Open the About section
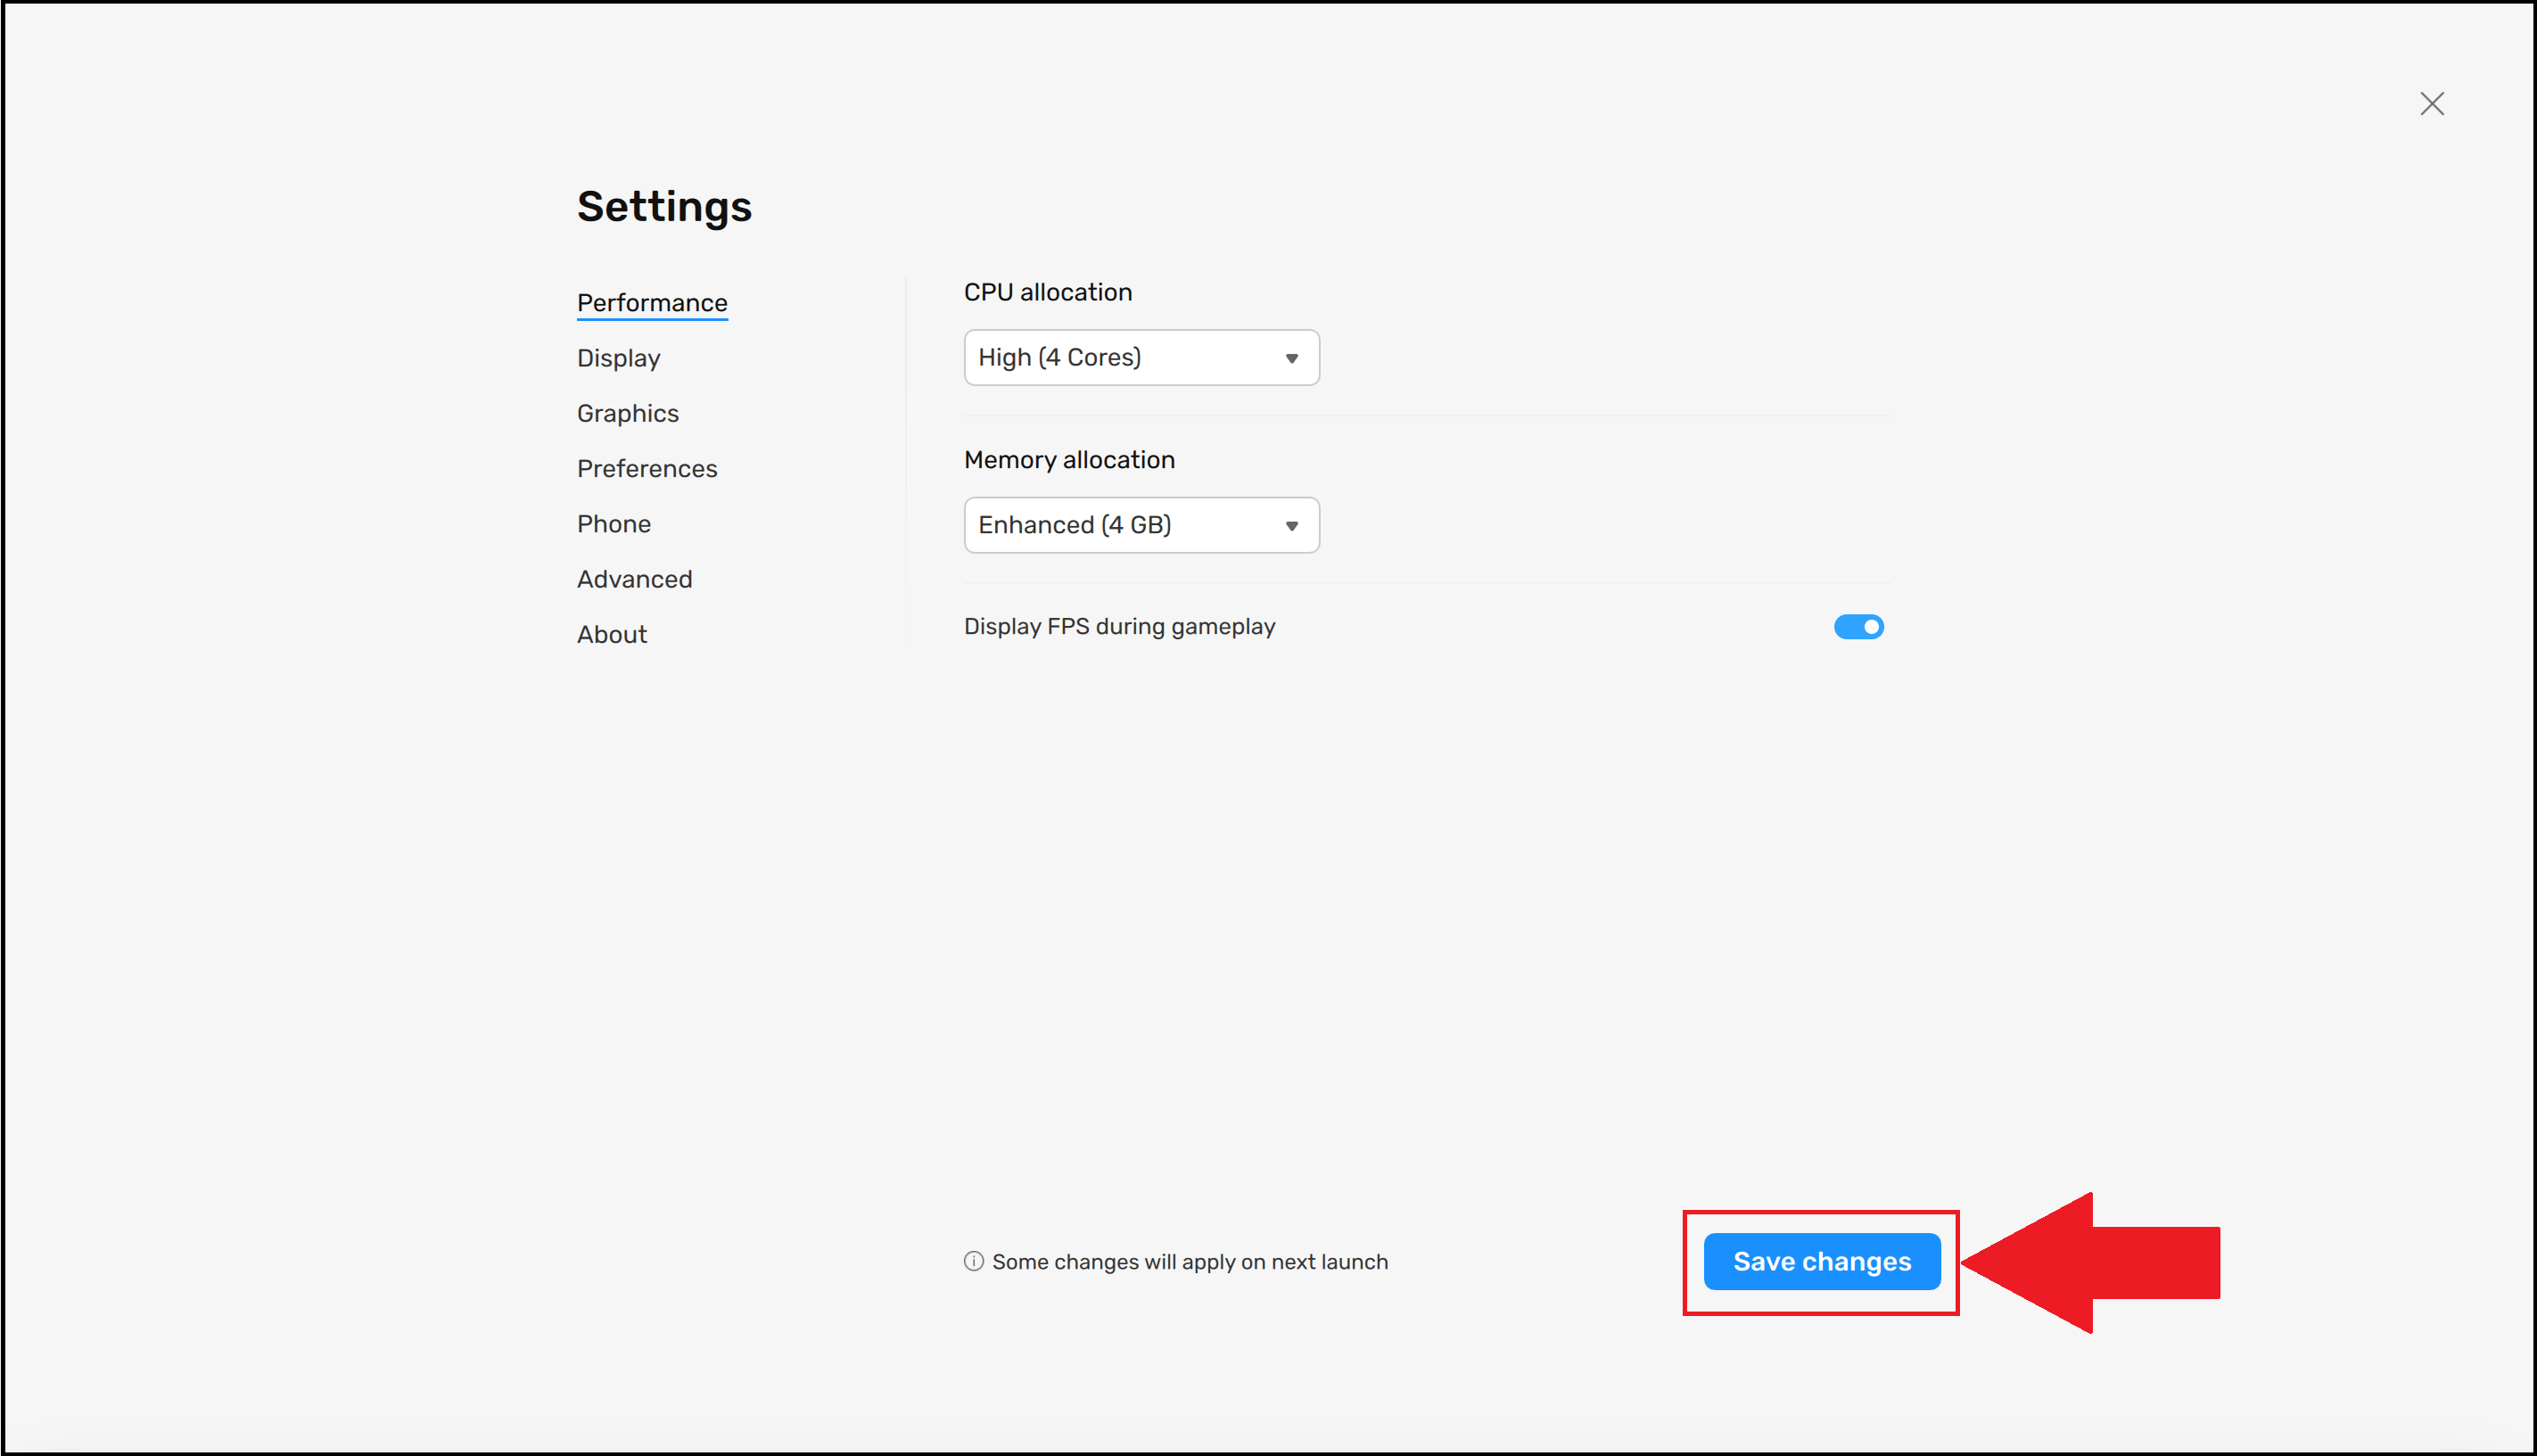 (611, 635)
